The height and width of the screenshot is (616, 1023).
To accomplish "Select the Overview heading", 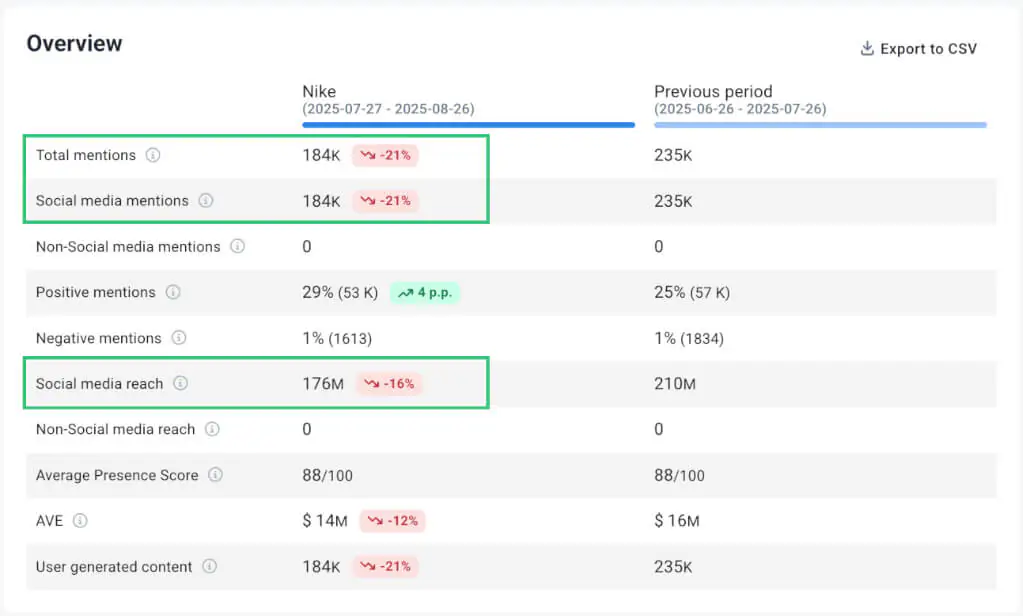I will (x=74, y=44).
